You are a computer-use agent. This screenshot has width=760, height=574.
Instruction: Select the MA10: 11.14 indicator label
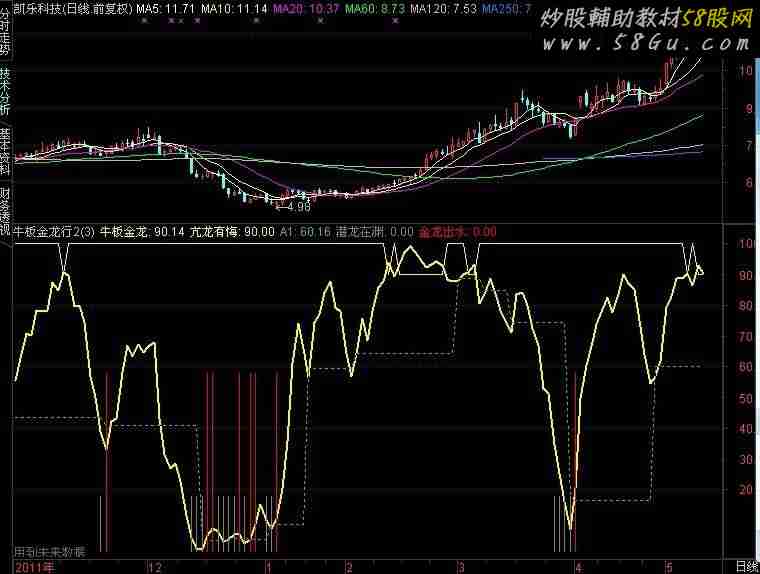(x=234, y=8)
